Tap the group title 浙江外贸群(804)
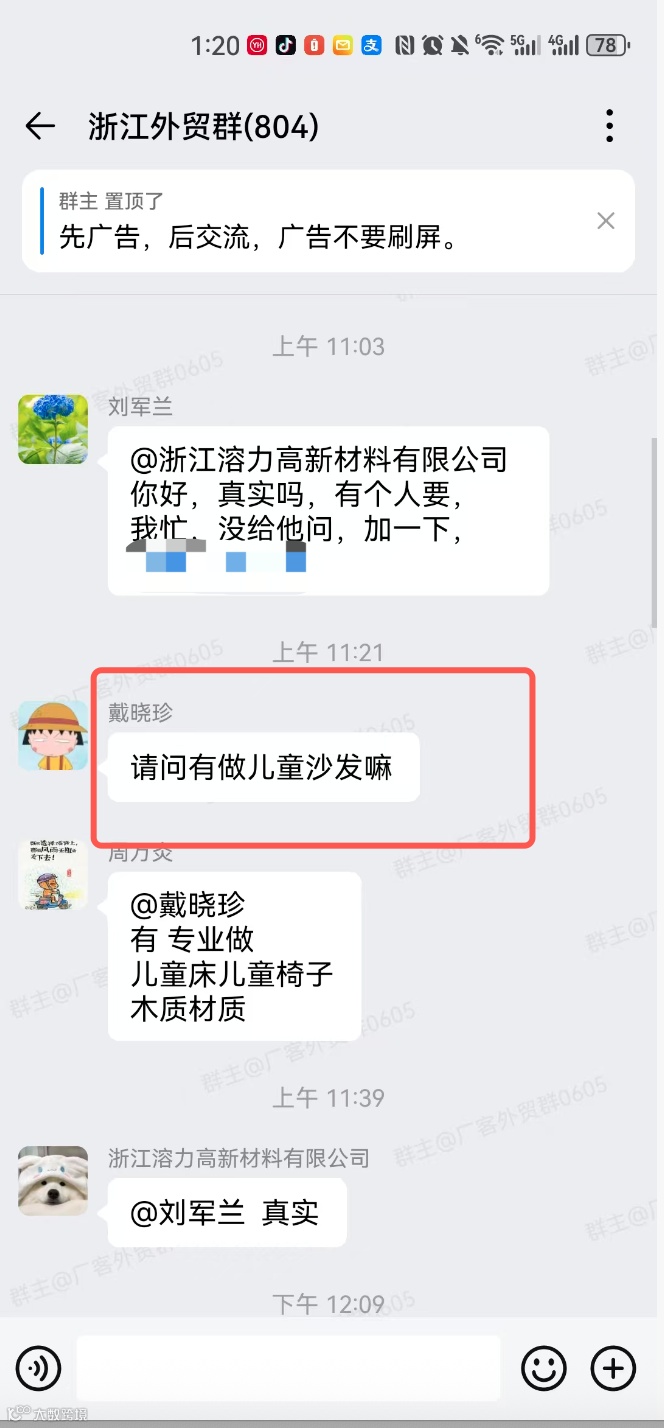This screenshot has width=664, height=1428. click(204, 127)
